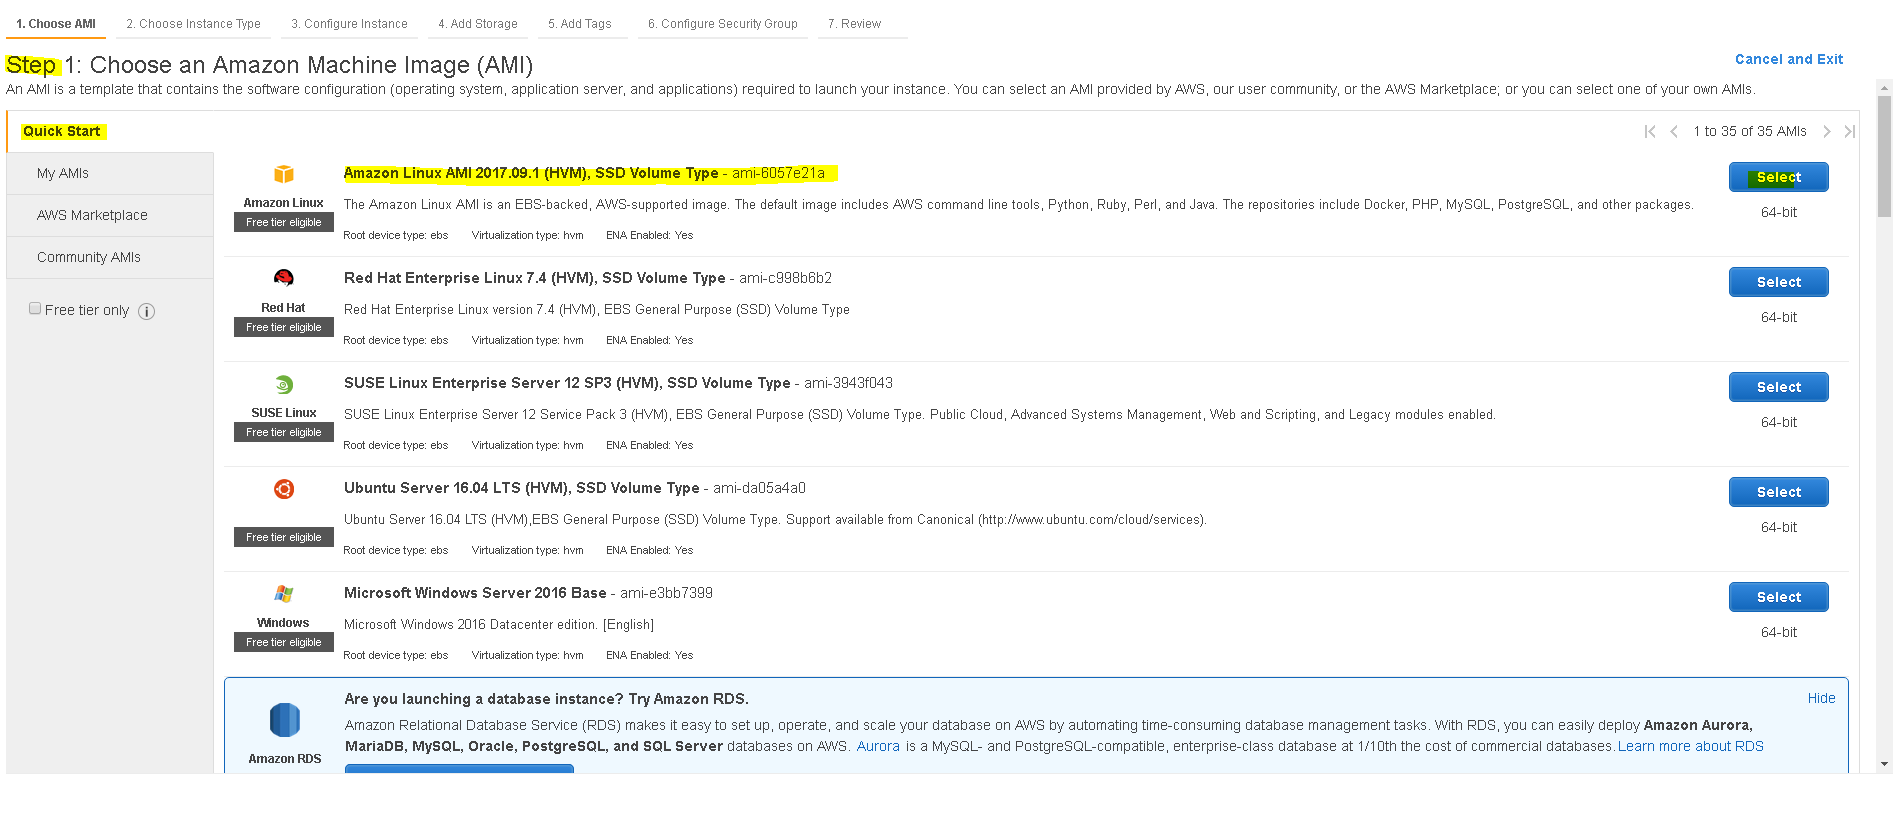Hide the Amazon RDS suggestion banner
The height and width of the screenshot is (832, 1894).
click(1821, 698)
